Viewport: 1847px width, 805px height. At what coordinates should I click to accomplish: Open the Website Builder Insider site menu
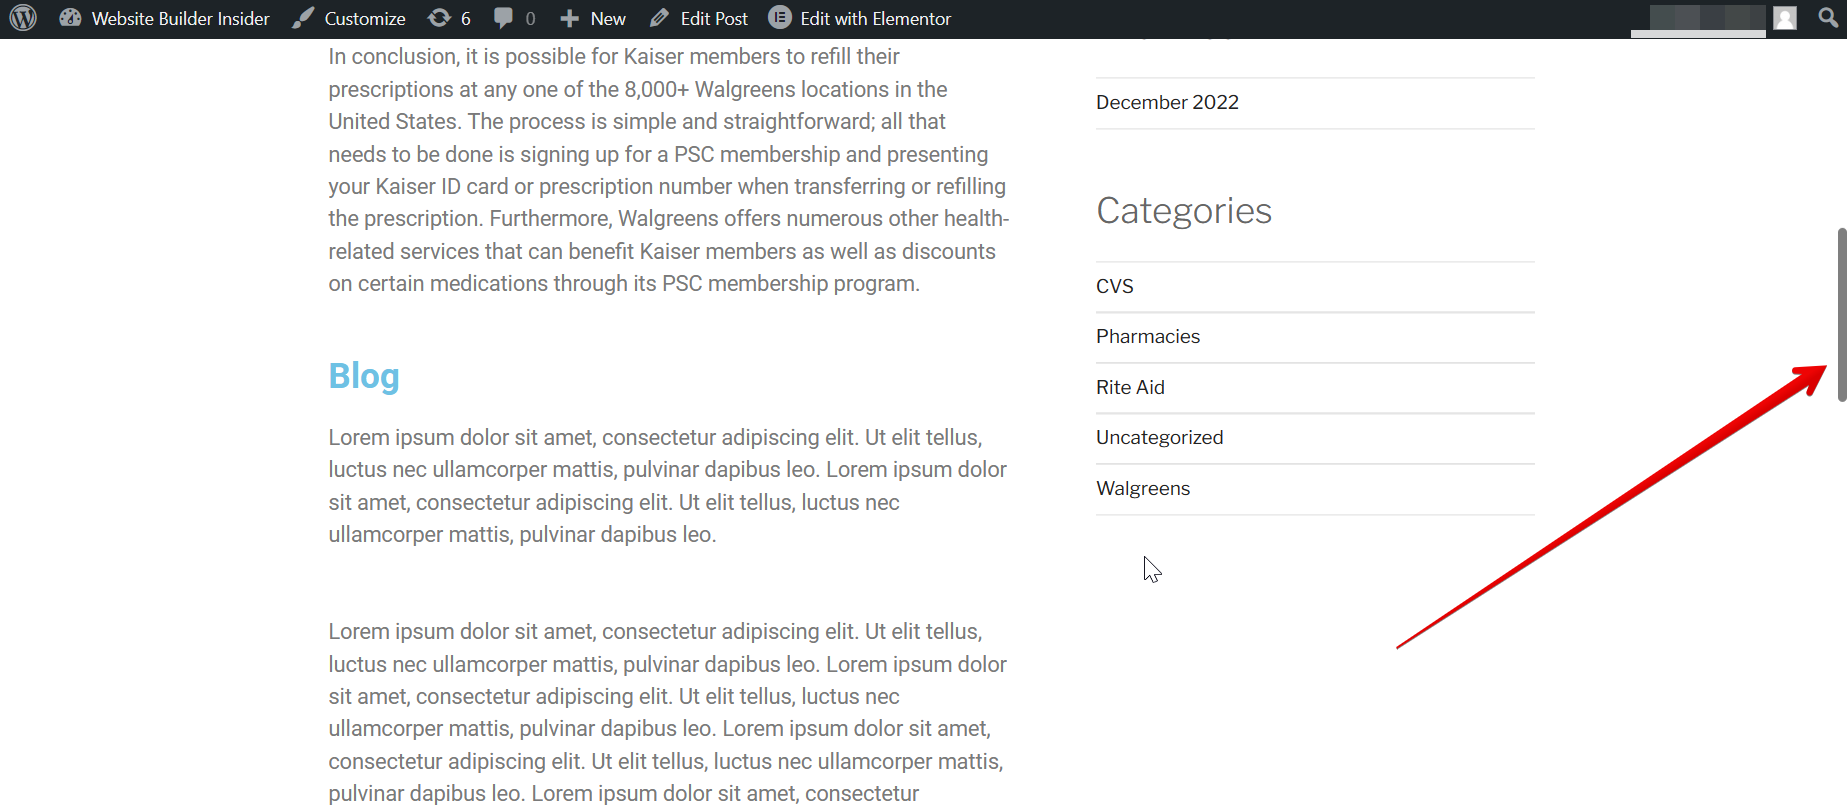tap(166, 18)
